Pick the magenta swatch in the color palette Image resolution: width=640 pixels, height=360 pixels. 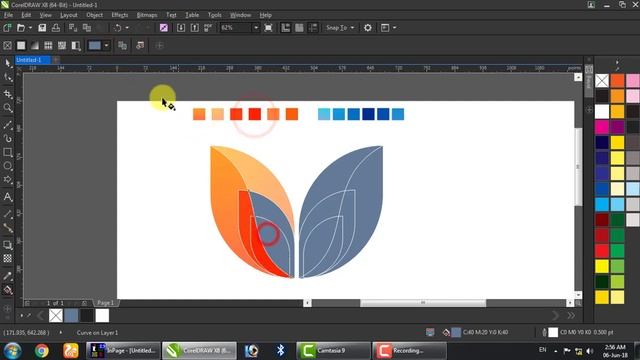(x=602, y=127)
